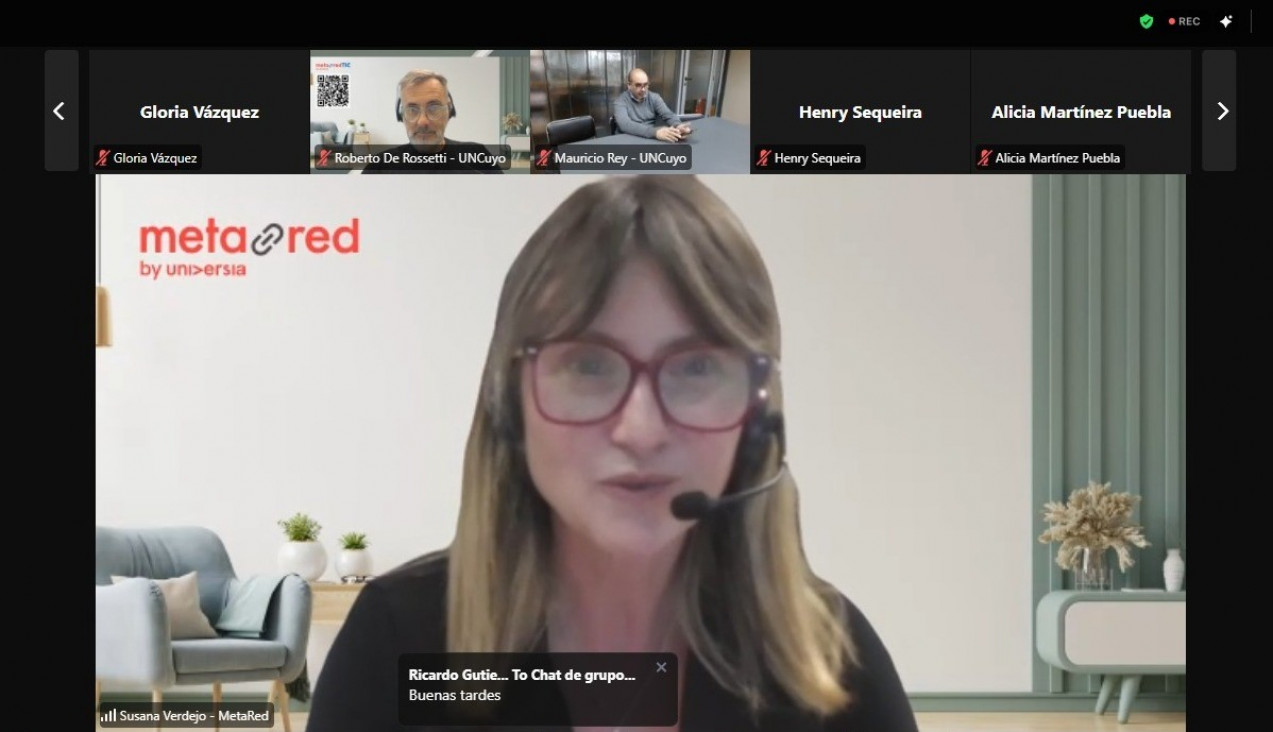Click Roberto De Rossetti muted mic icon
This screenshot has height=732, width=1273.
pyautogui.click(x=324, y=158)
